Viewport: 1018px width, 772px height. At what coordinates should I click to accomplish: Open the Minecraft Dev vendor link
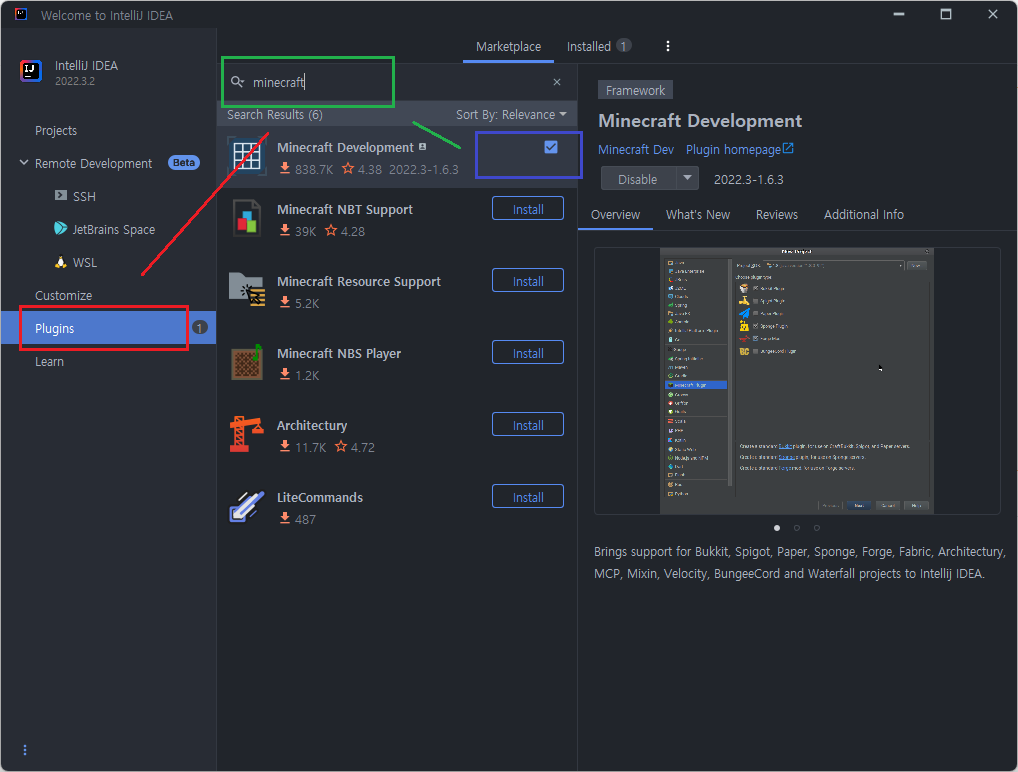[x=636, y=149]
